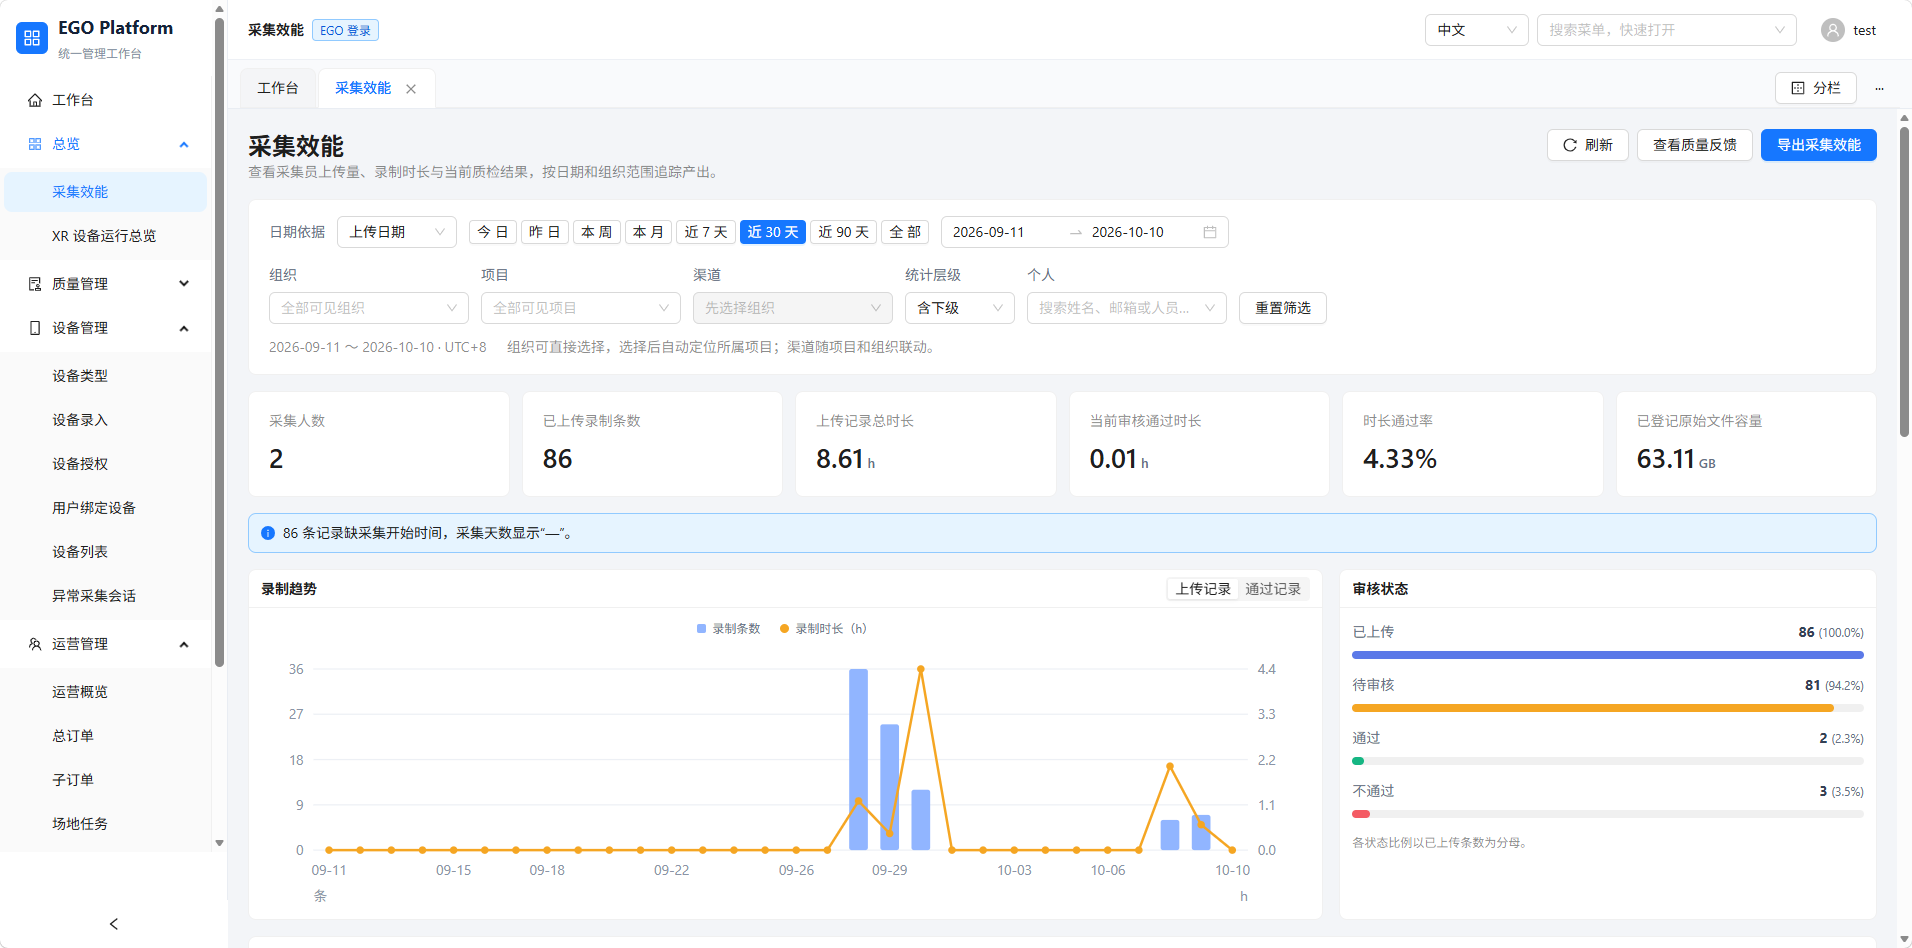Collapse the 总览 menu chevron
Screen dimensions: 1912x948
[x=184, y=145]
